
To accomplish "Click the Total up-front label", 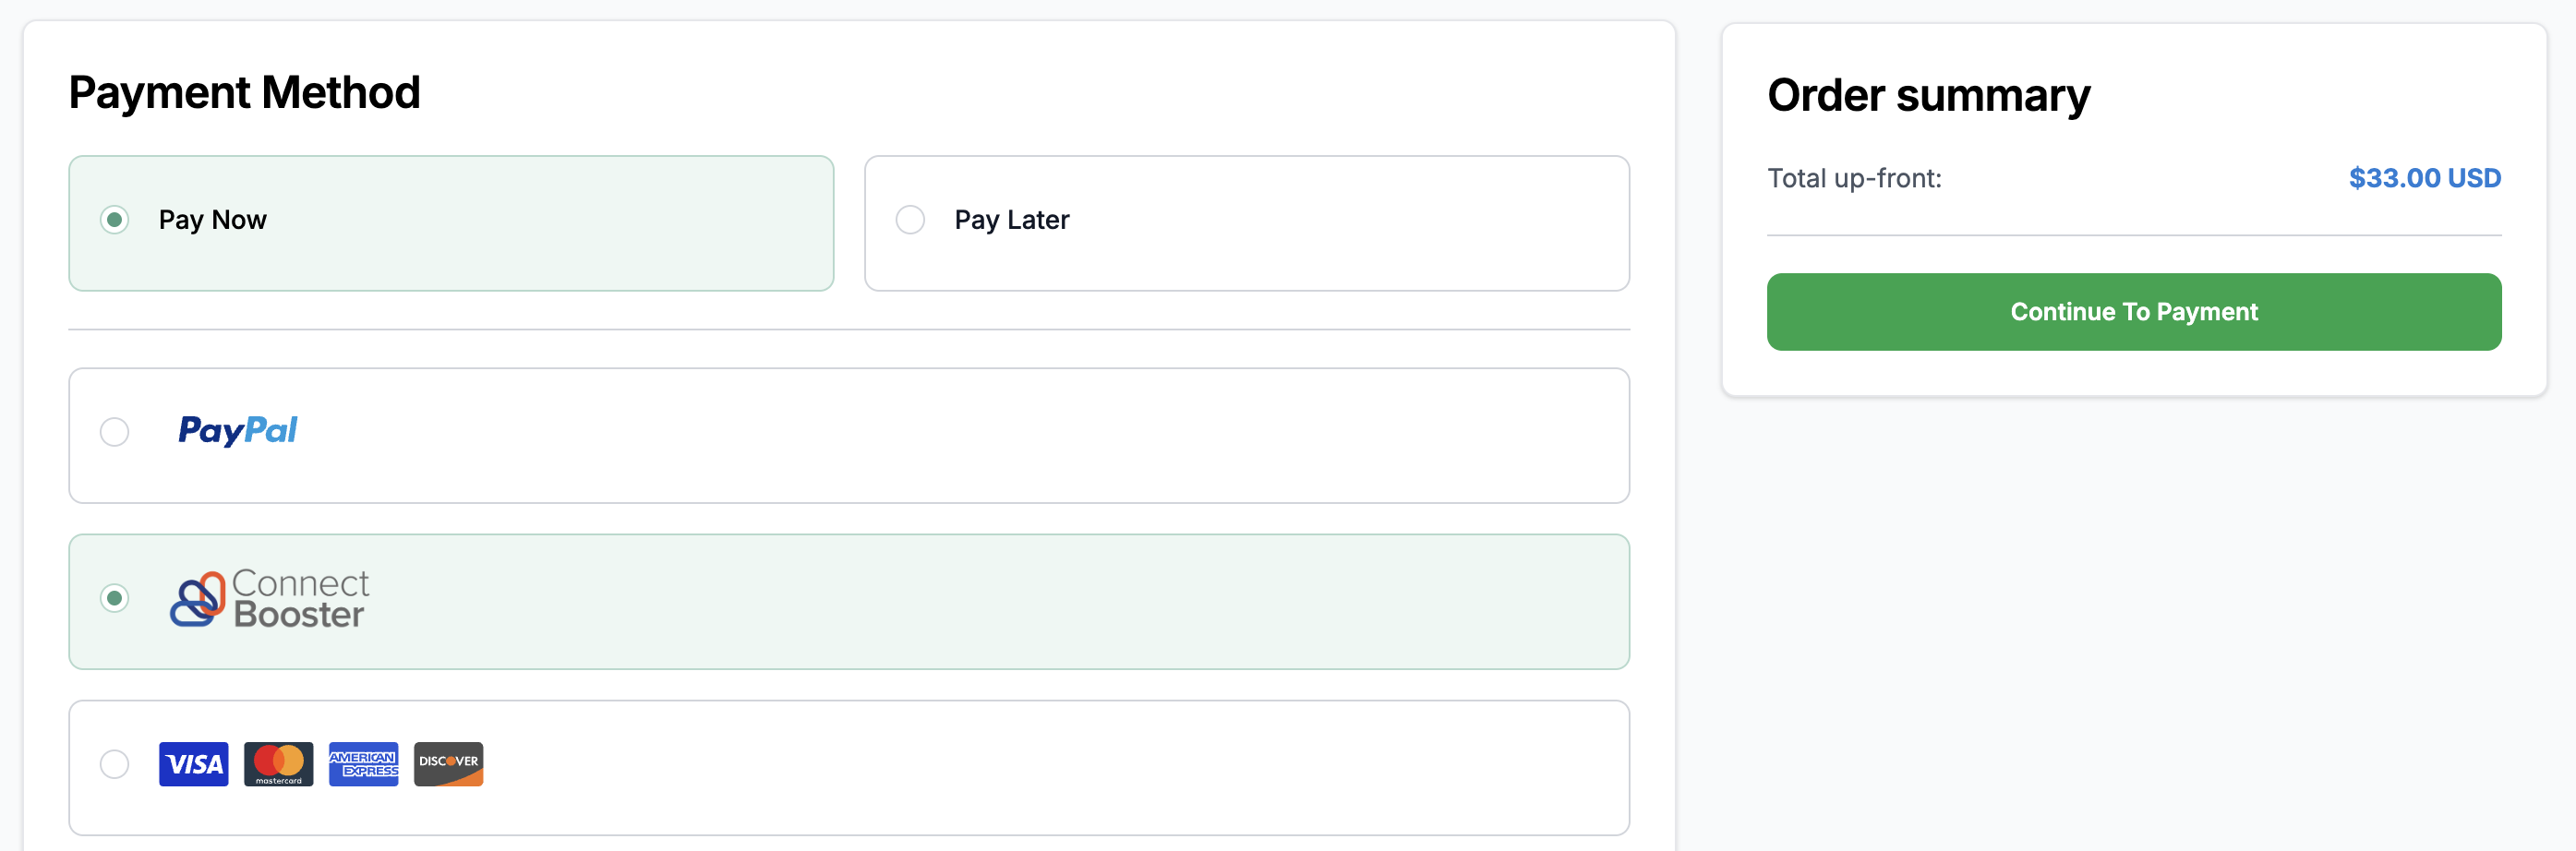I will (1855, 178).
